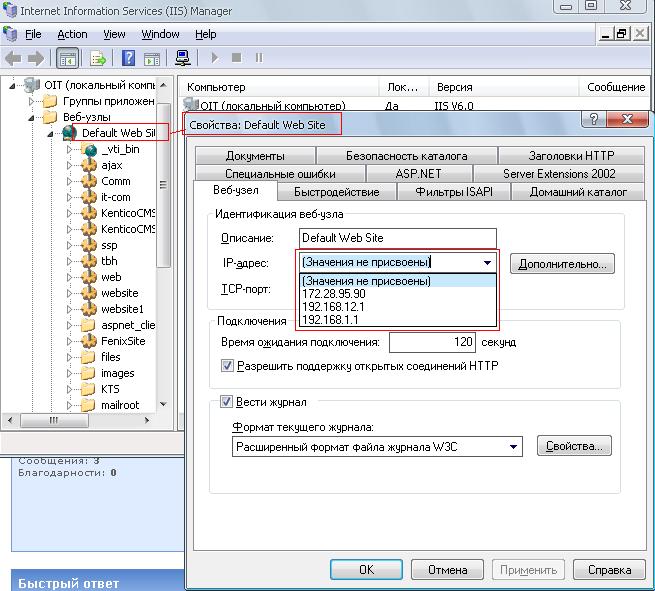Open the Help menu
The height and width of the screenshot is (591, 655).
pyautogui.click(x=206, y=34)
